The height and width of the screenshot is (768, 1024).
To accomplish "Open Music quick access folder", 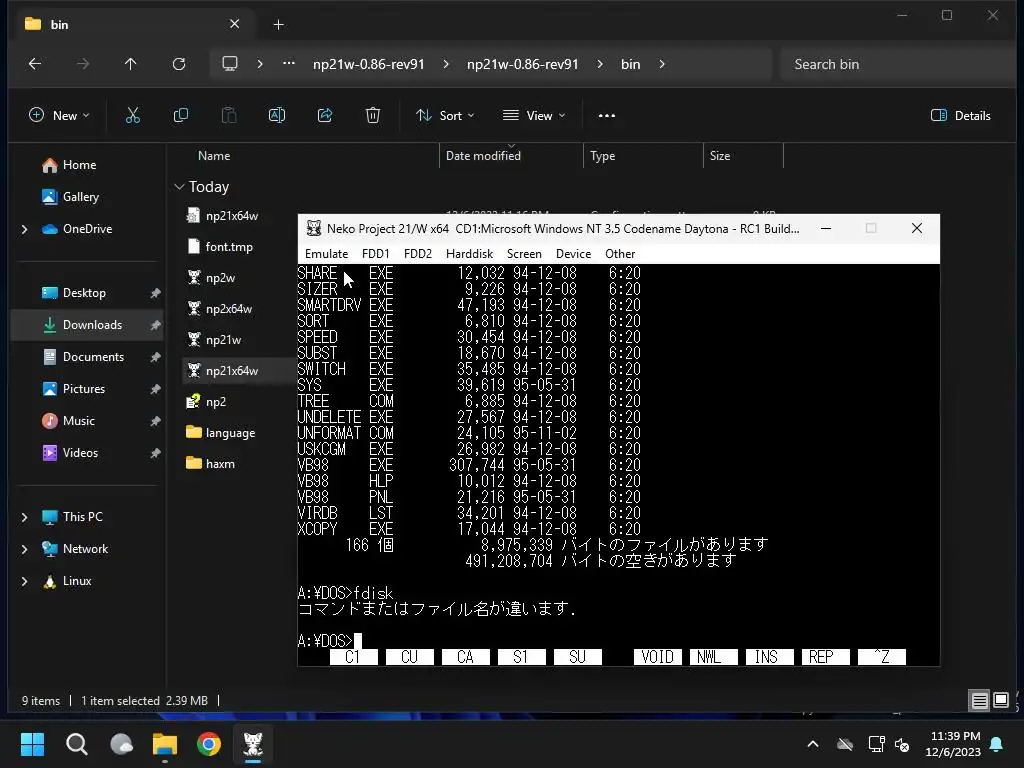I will click(x=78, y=421).
